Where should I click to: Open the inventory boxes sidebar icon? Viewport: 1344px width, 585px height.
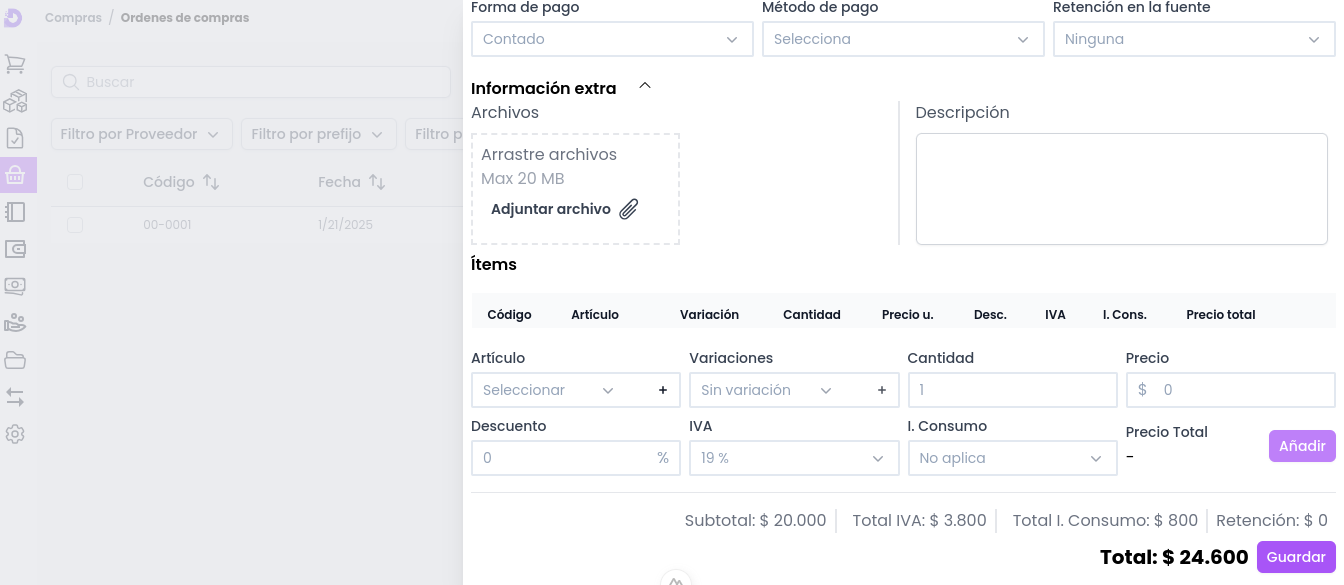coord(15,101)
